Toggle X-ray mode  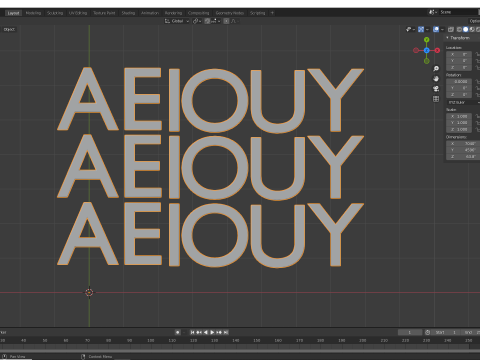pos(451,29)
